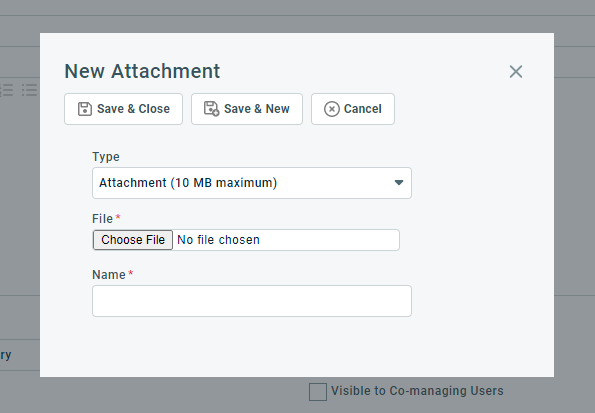Click the Name field label
Screen dimensions: 595x413
coord(109,275)
